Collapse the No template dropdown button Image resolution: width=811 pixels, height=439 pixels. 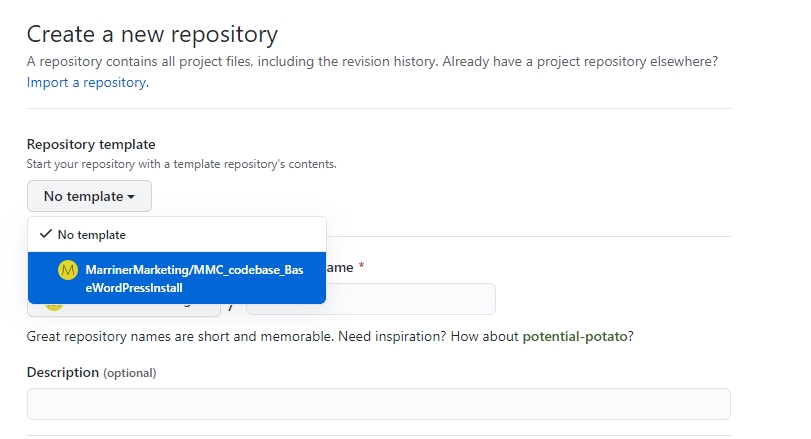89,197
